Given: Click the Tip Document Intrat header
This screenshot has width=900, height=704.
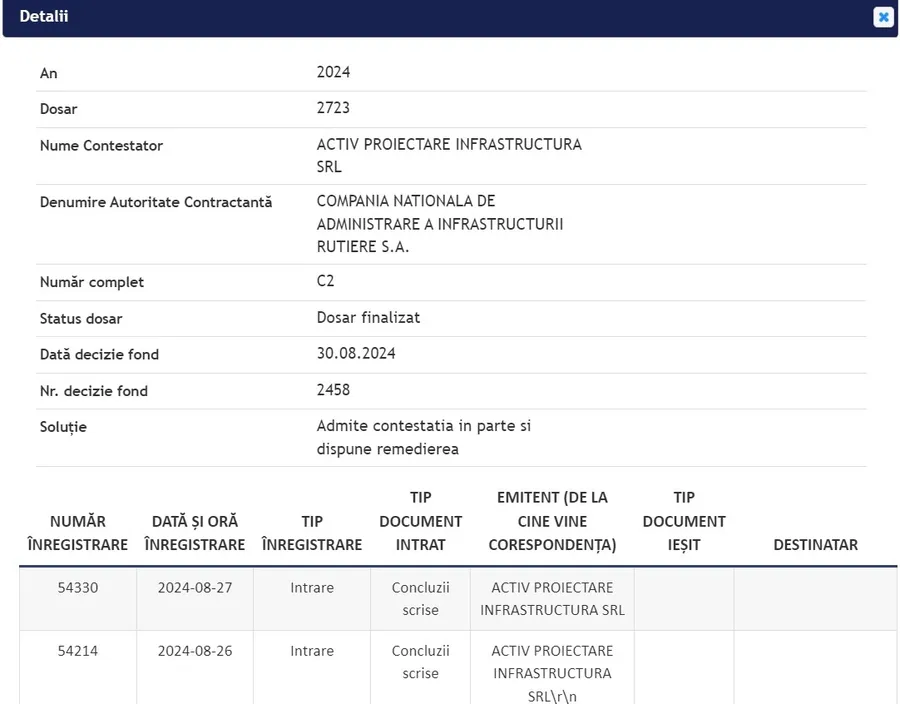Looking at the screenshot, I should tap(421, 521).
